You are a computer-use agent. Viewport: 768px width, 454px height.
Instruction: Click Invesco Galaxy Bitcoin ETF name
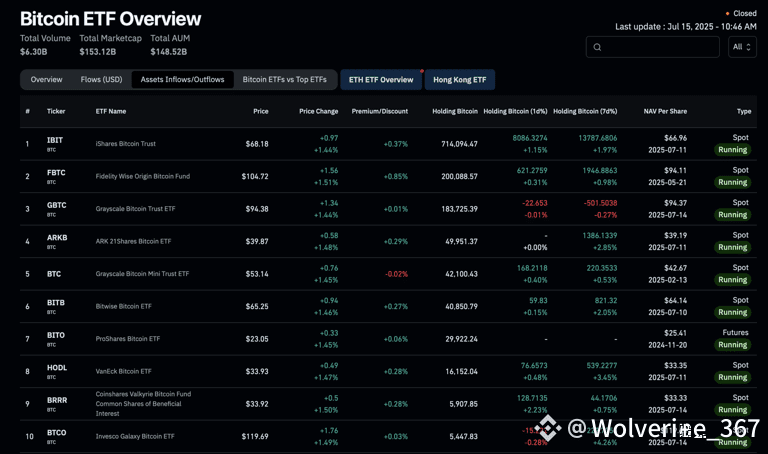pyautogui.click(x=135, y=436)
